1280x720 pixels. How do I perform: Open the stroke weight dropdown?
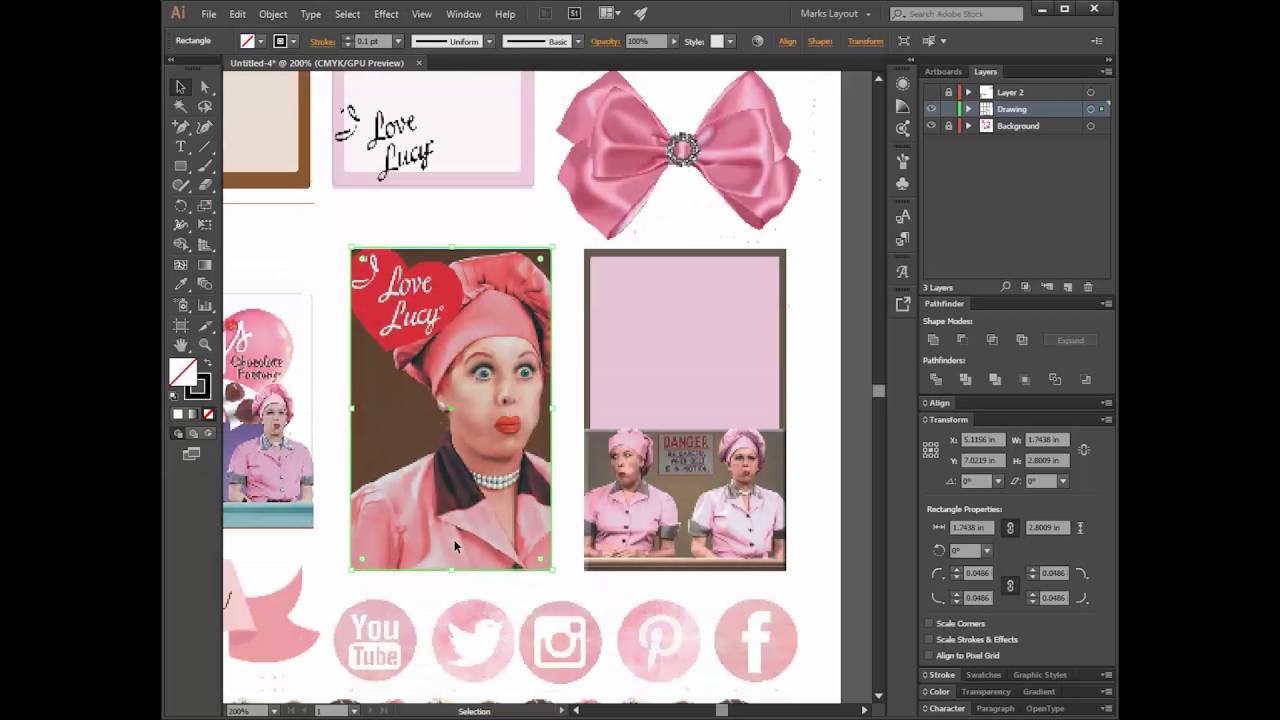point(398,41)
